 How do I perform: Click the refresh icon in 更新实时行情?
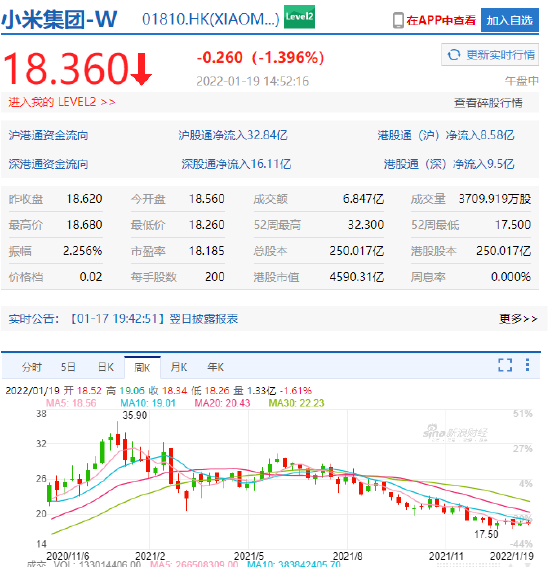[453, 55]
